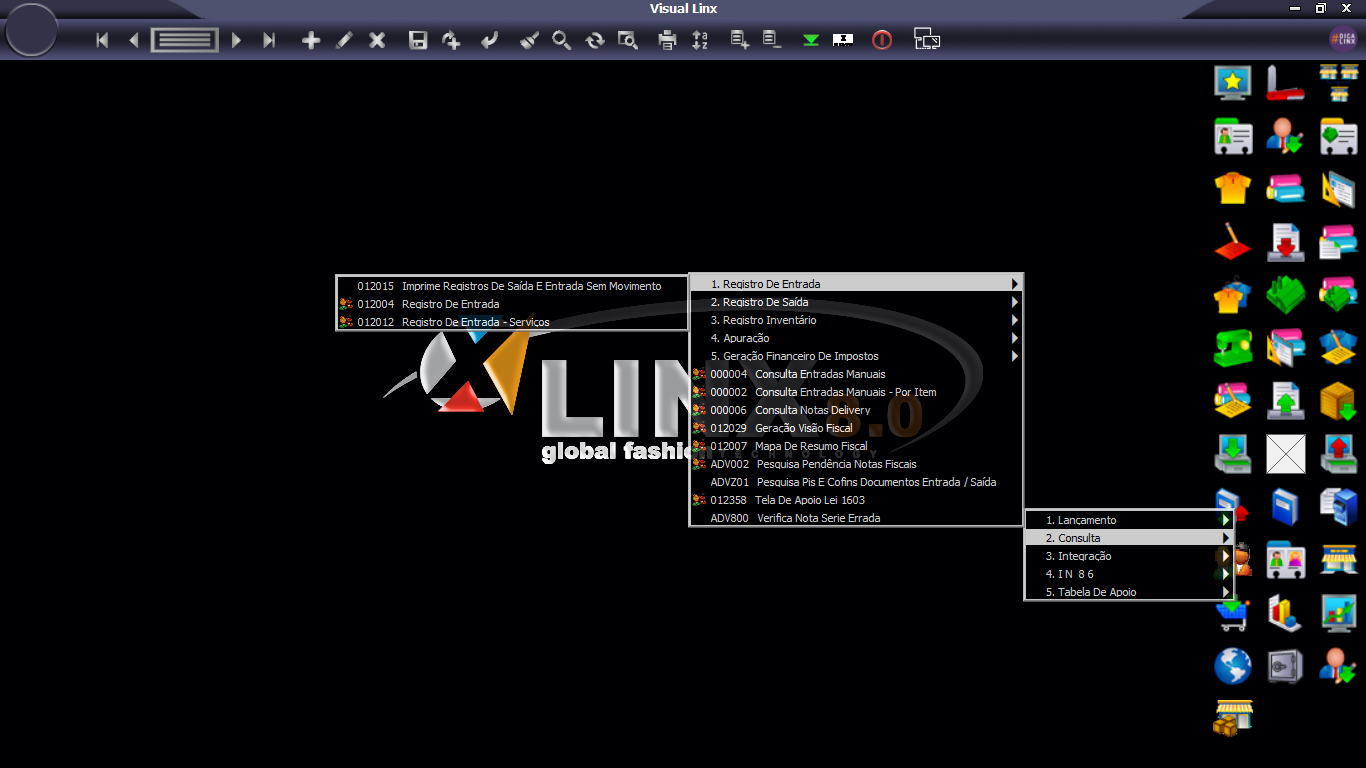Click the magnifier search icon

562,40
